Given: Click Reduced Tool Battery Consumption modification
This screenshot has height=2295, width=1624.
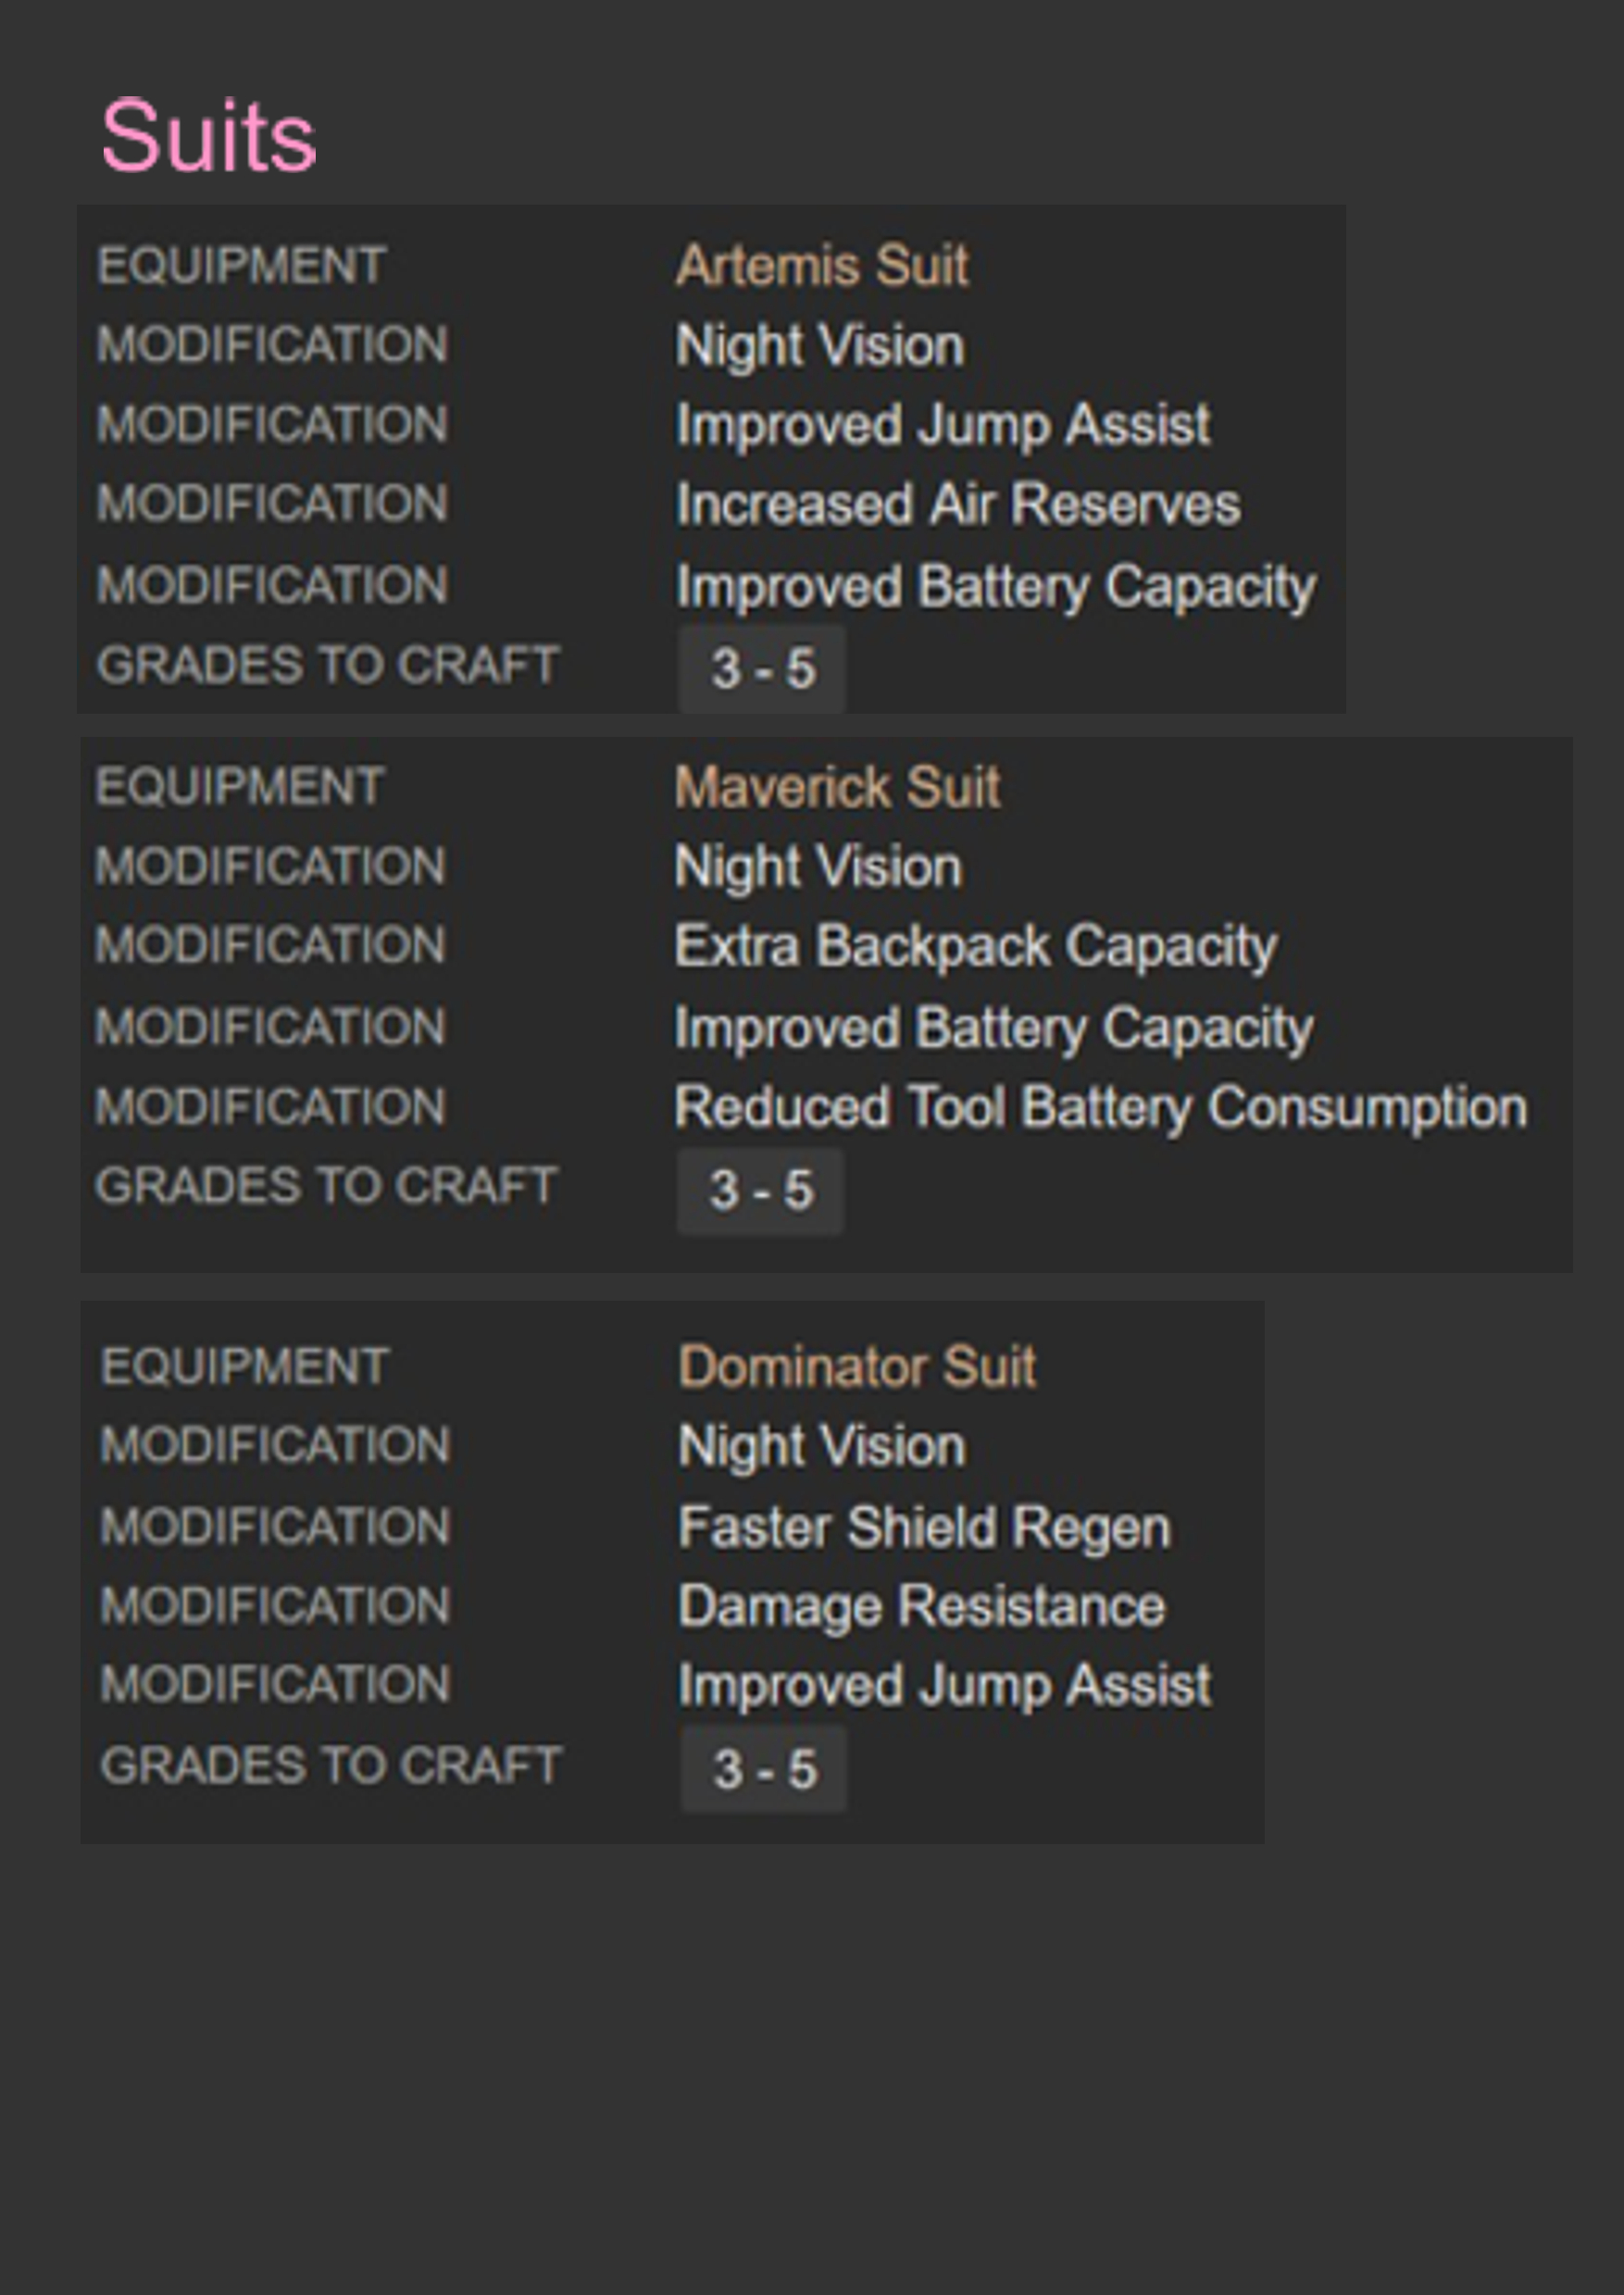Looking at the screenshot, I should click(1101, 1109).
